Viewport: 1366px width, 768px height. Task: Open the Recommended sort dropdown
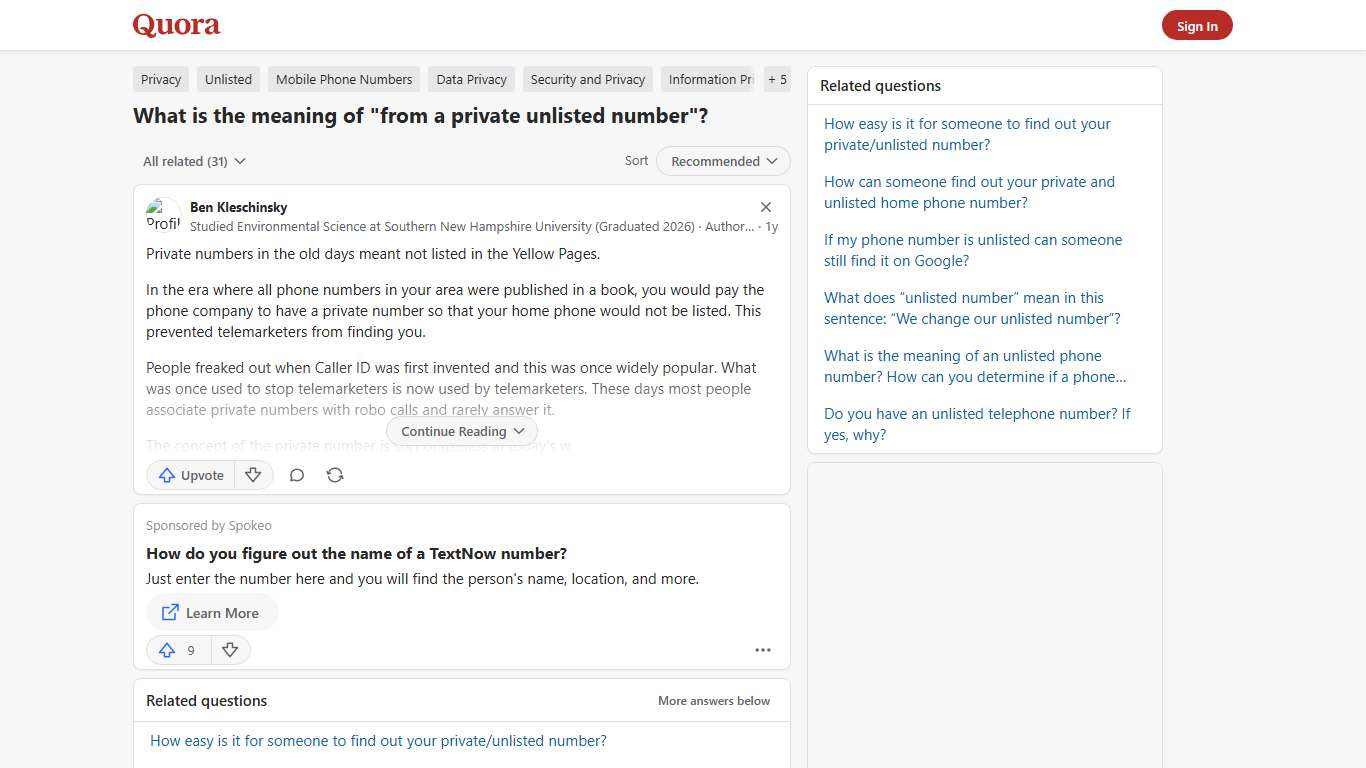pyautogui.click(x=722, y=161)
